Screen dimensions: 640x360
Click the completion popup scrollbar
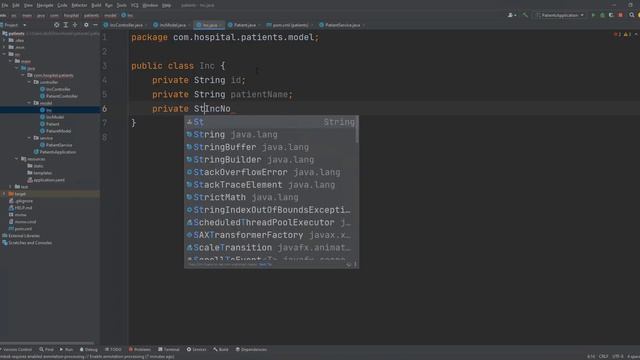(x=357, y=130)
